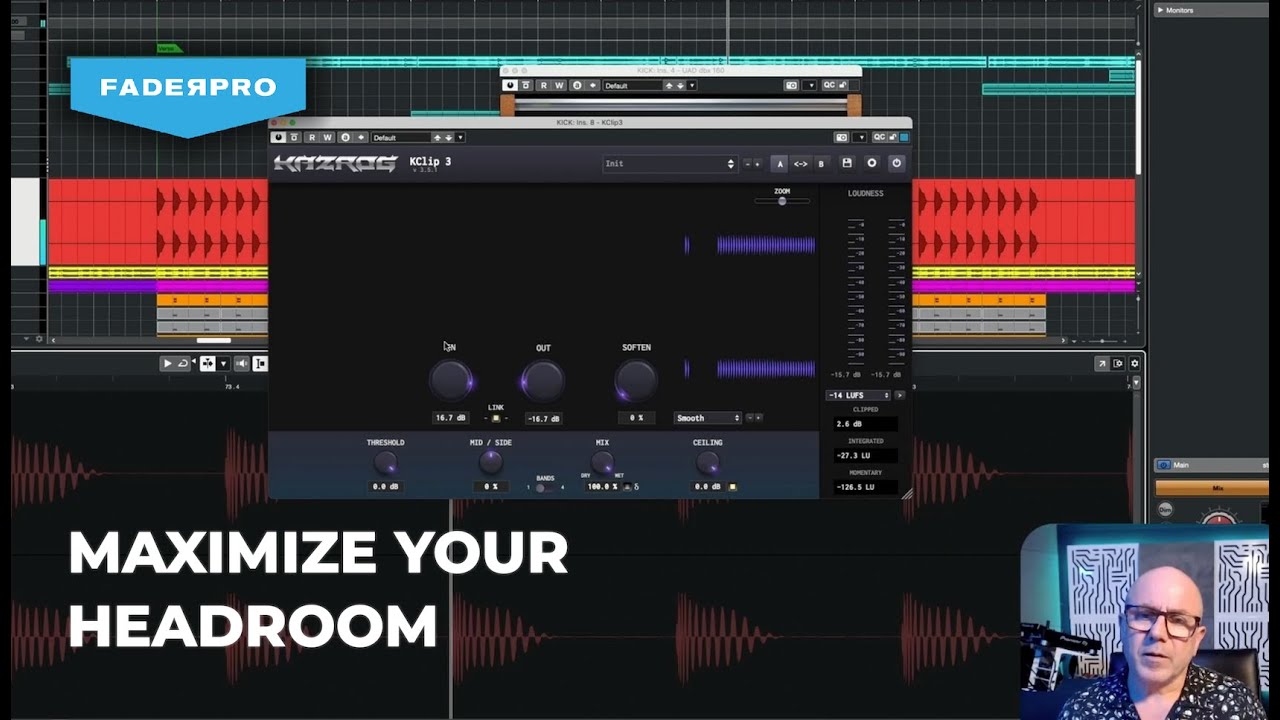Viewport: 1280px width, 720px height.
Task: Toggle the KClip3 window activate effect button
Action: 279,137
